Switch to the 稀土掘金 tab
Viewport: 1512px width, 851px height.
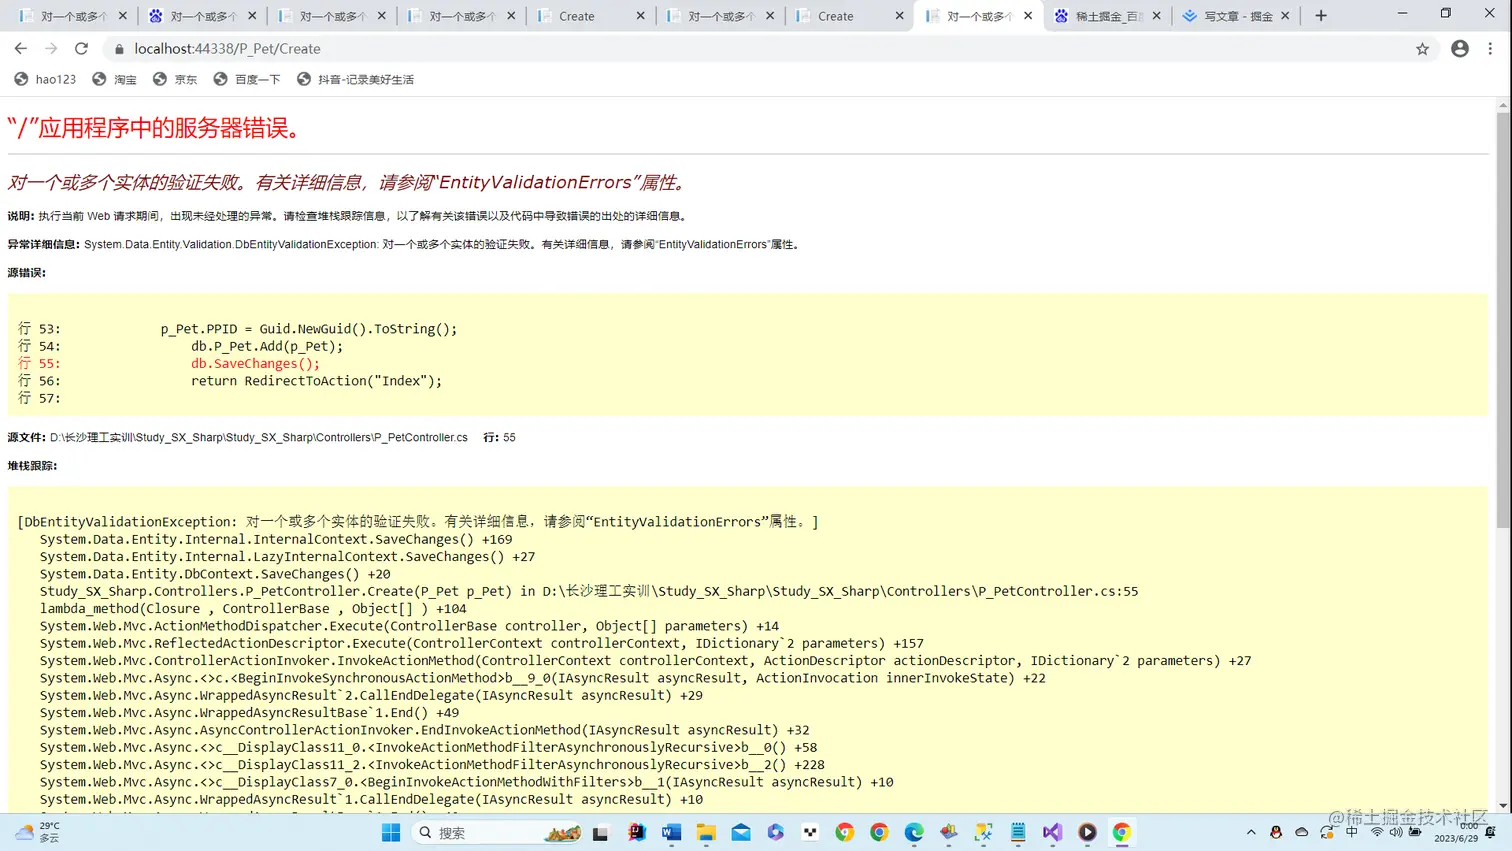(x=1103, y=16)
